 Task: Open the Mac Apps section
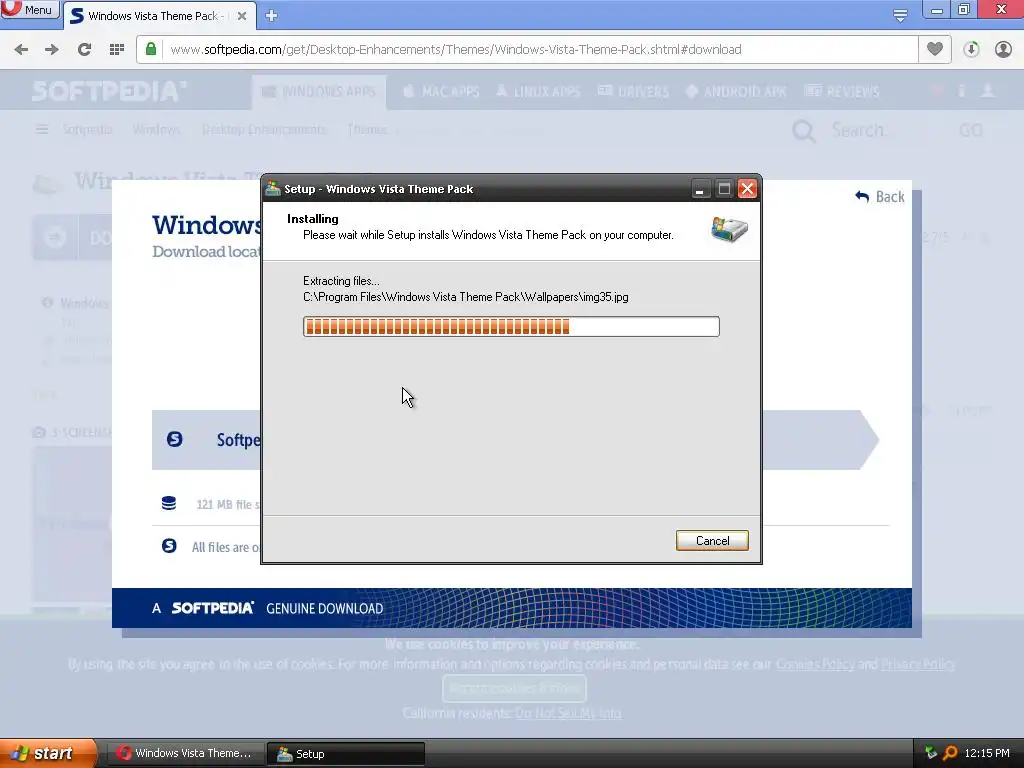441,91
